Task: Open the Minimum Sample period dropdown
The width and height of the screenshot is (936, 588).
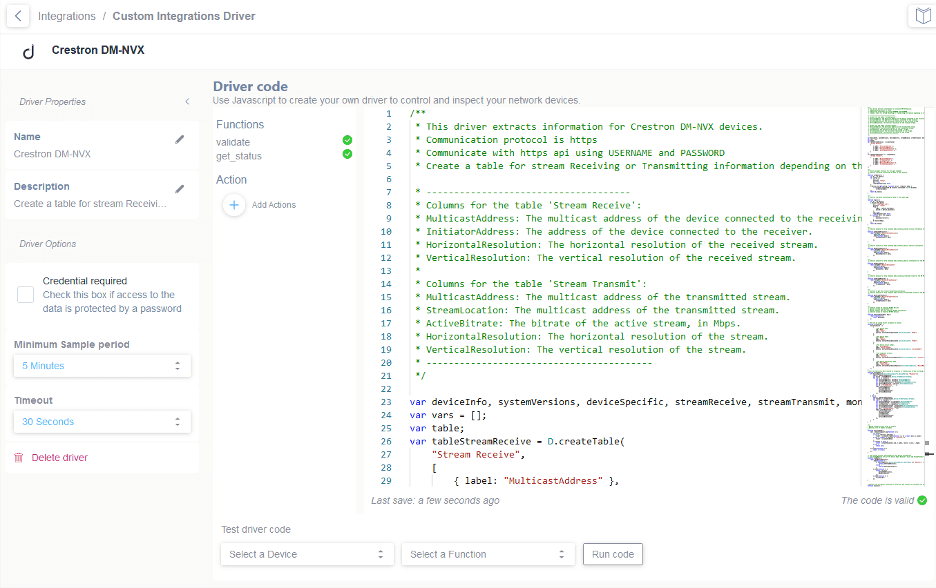Action: [102, 366]
